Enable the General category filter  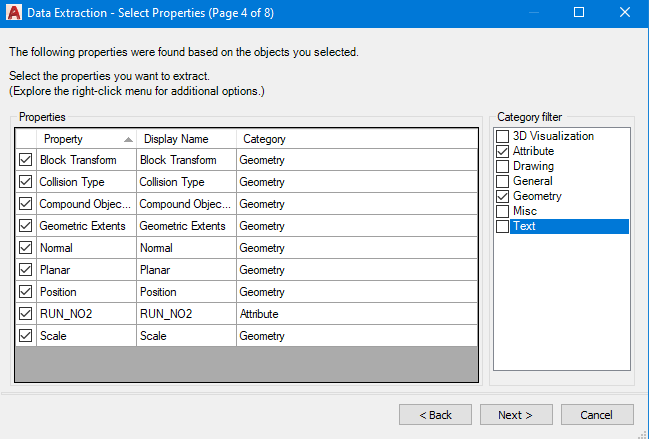click(502, 181)
